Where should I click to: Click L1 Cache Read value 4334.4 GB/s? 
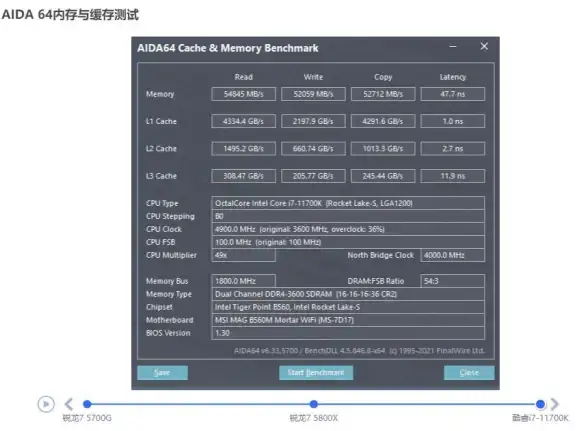[244, 121]
